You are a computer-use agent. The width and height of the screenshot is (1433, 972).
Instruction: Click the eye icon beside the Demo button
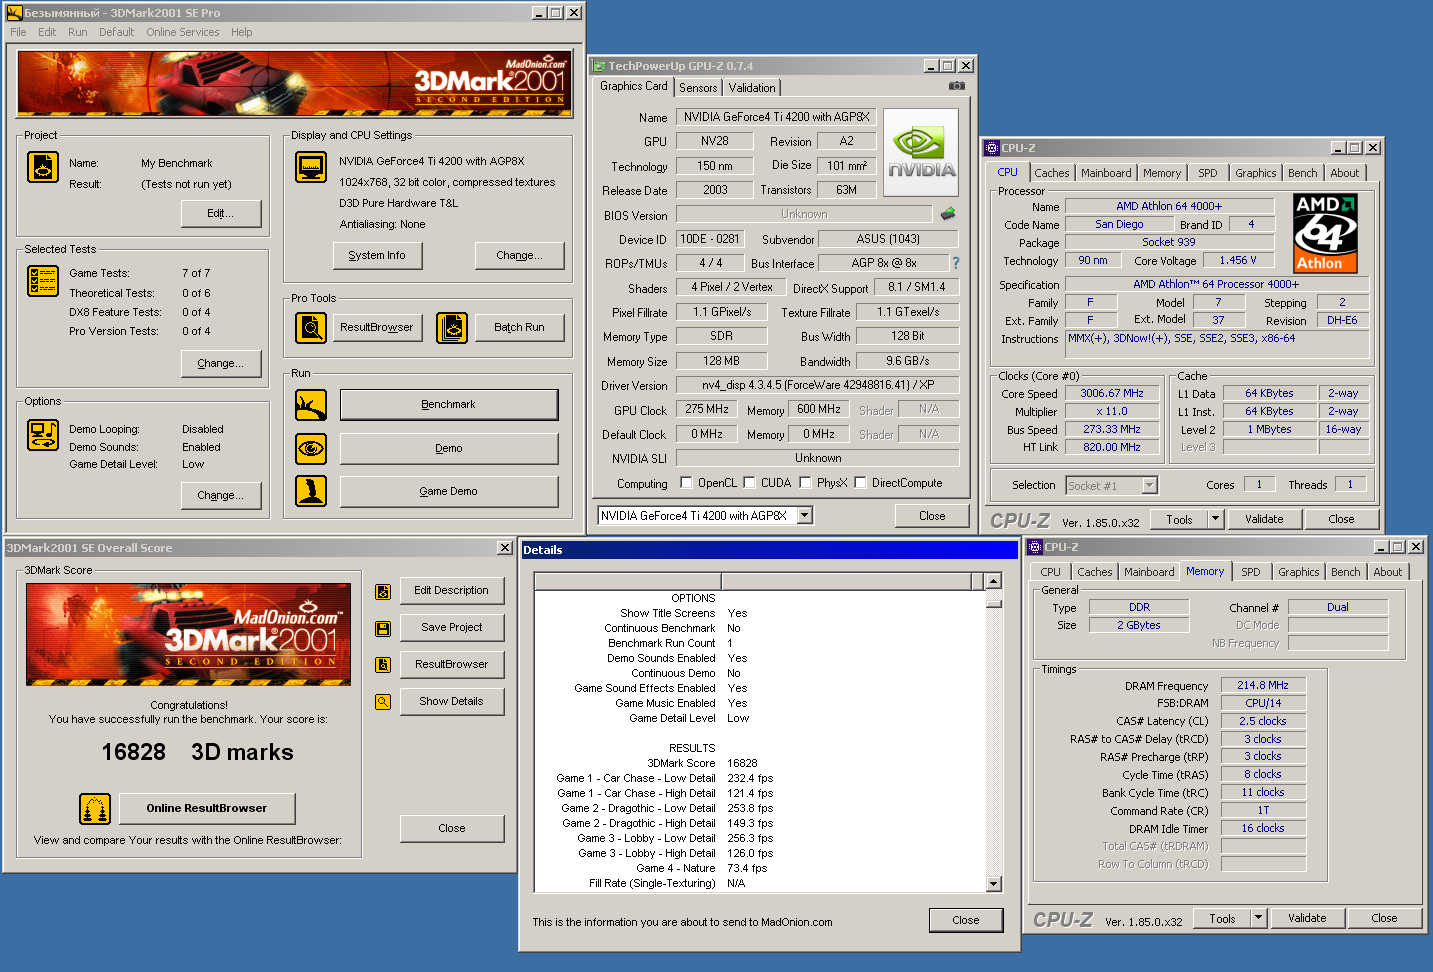[x=311, y=448]
